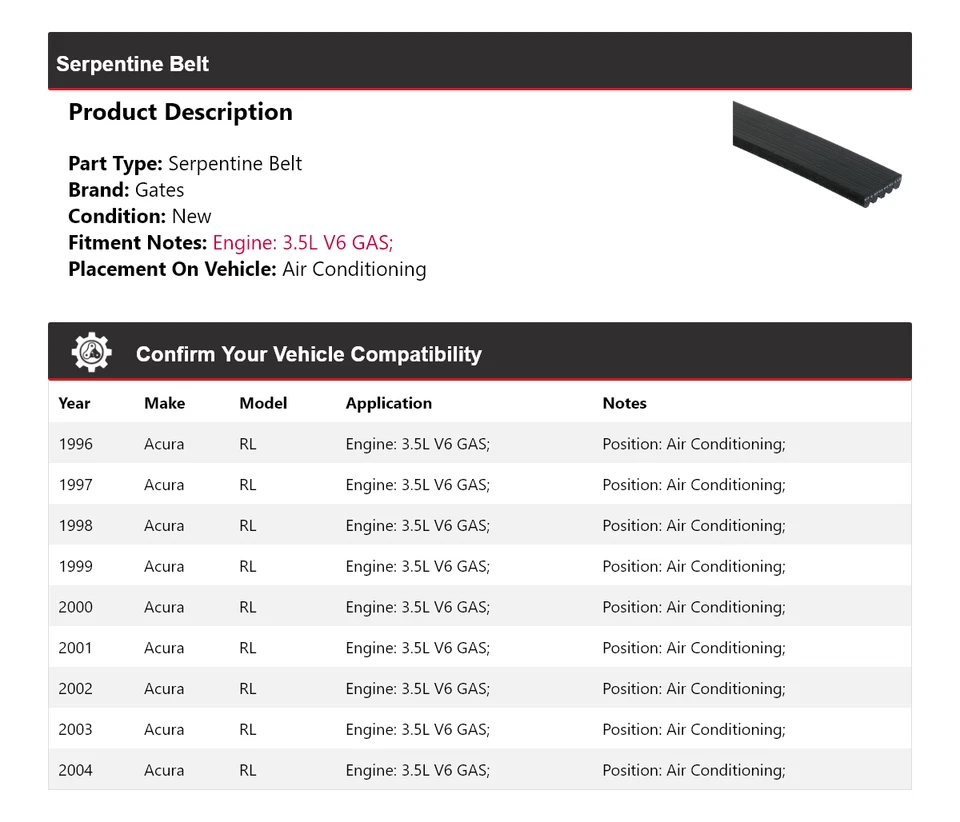
Task: Click the gear compatibility icon
Action: coord(92,353)
